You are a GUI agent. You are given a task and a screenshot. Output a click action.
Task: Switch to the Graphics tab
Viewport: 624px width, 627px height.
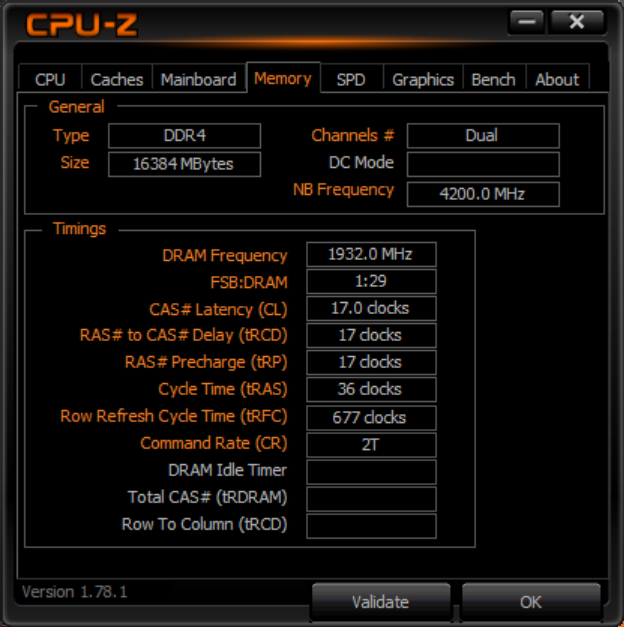coord(423,79)
